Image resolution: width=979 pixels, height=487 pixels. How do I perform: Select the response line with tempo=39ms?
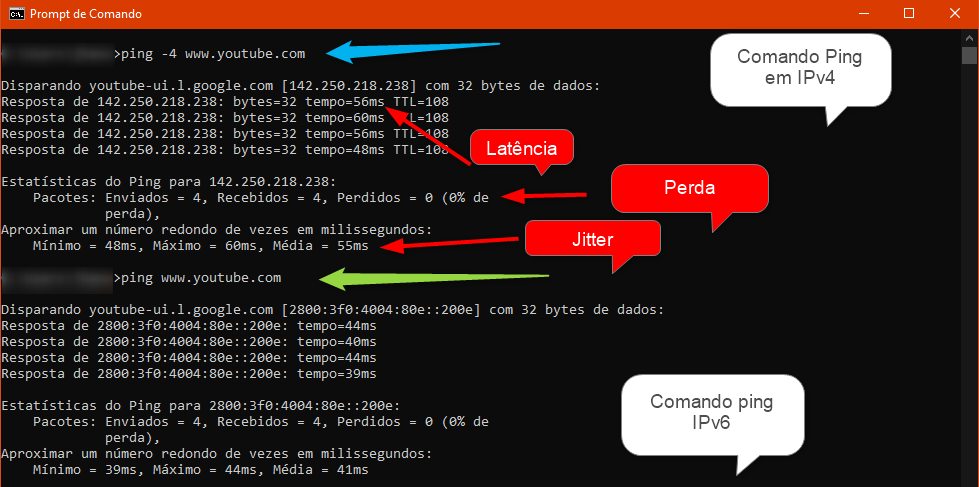pos(189,374)
